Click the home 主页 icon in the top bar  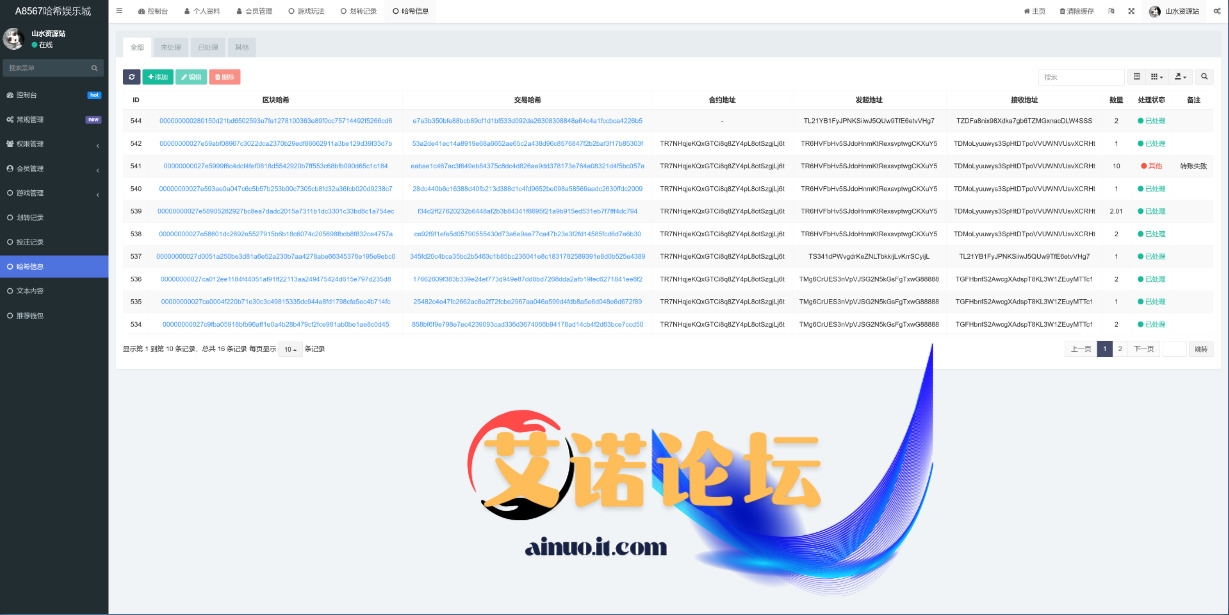[x=1034, y=11]
